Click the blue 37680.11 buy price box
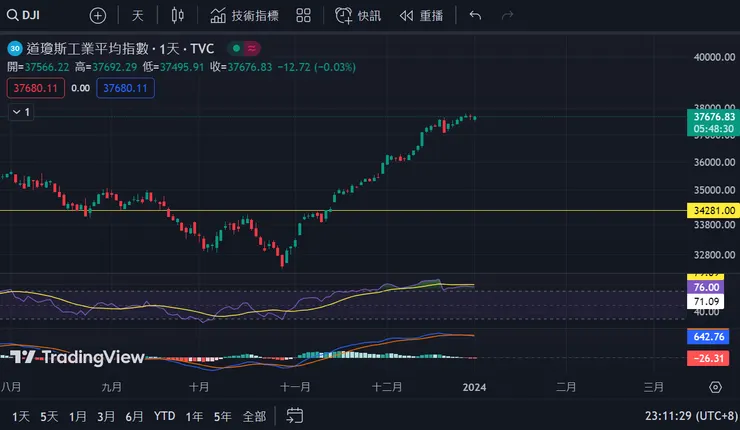 tap(126, 88)
